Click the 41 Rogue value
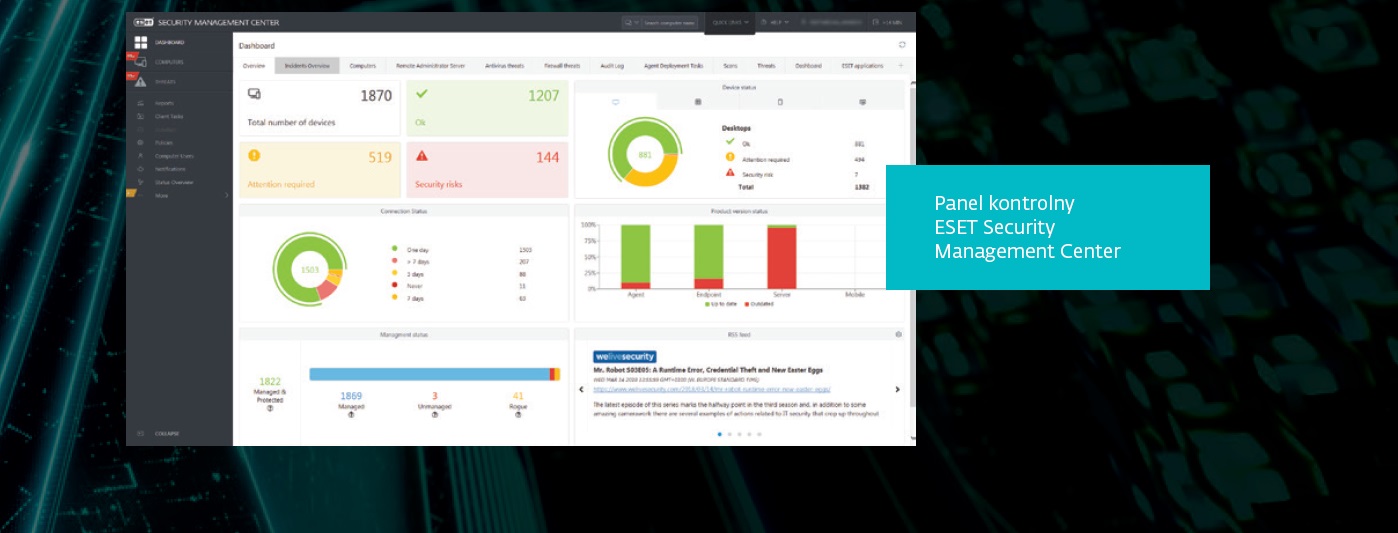1398x533 pixels. click(x=518, y=396)
